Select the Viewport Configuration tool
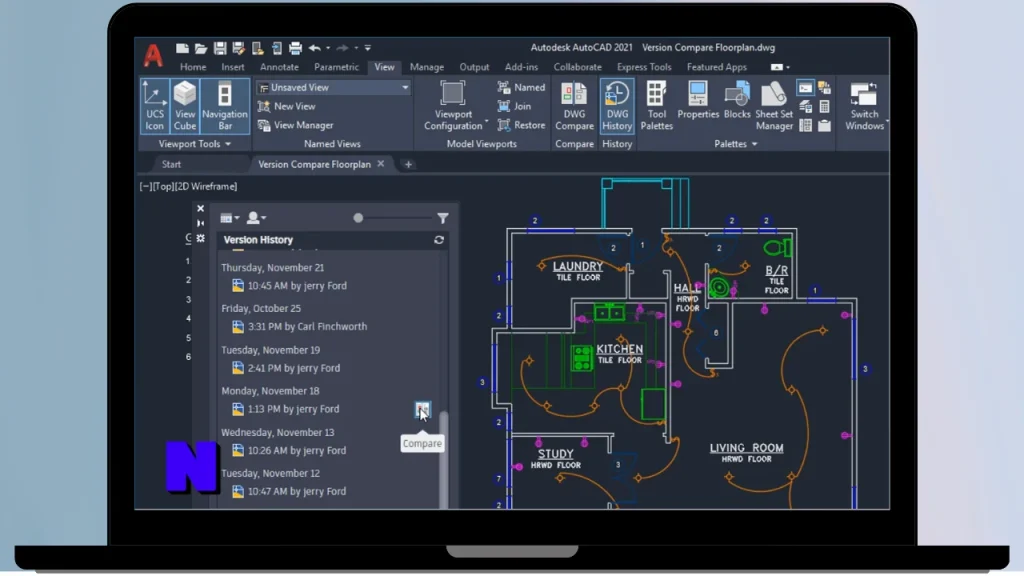This screenshot has height=576, width=1024. click(452, 105)
